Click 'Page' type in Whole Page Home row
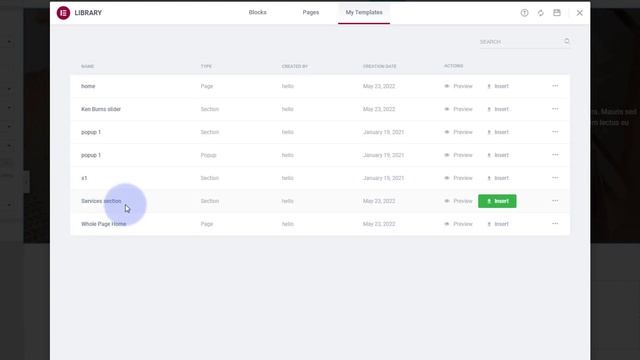640x360 pixels. click(x=207, y=224)
